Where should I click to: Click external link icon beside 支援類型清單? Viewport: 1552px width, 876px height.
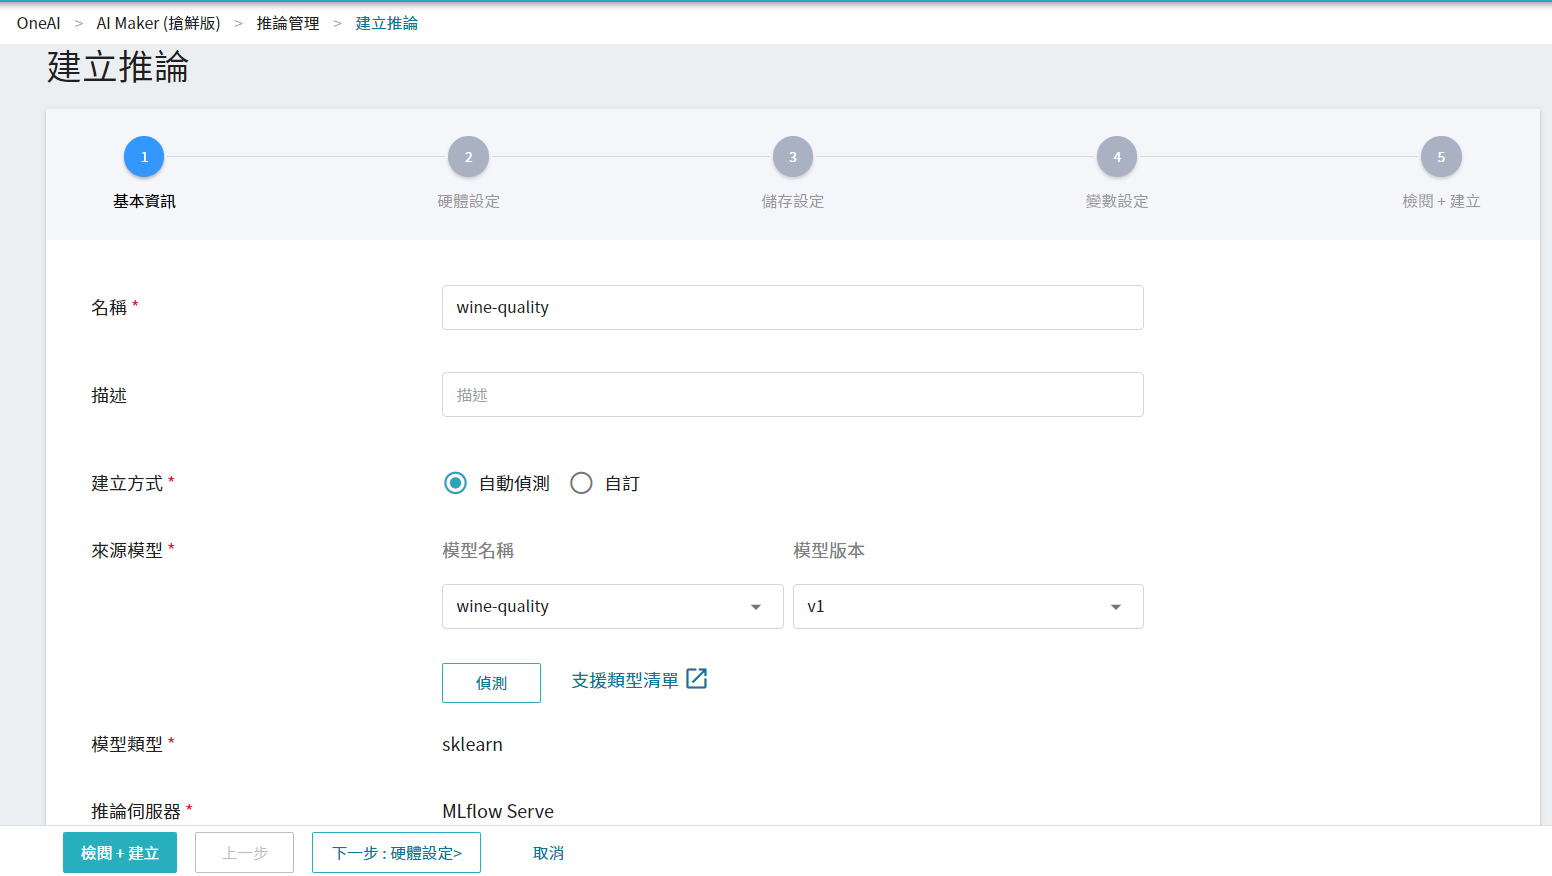tap(697, 679)
